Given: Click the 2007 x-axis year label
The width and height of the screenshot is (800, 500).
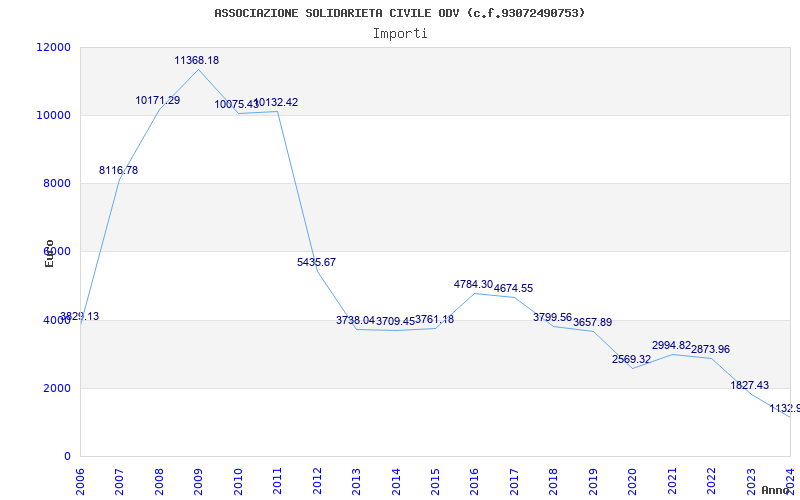Looking at the screenshot, I should 119,480.
